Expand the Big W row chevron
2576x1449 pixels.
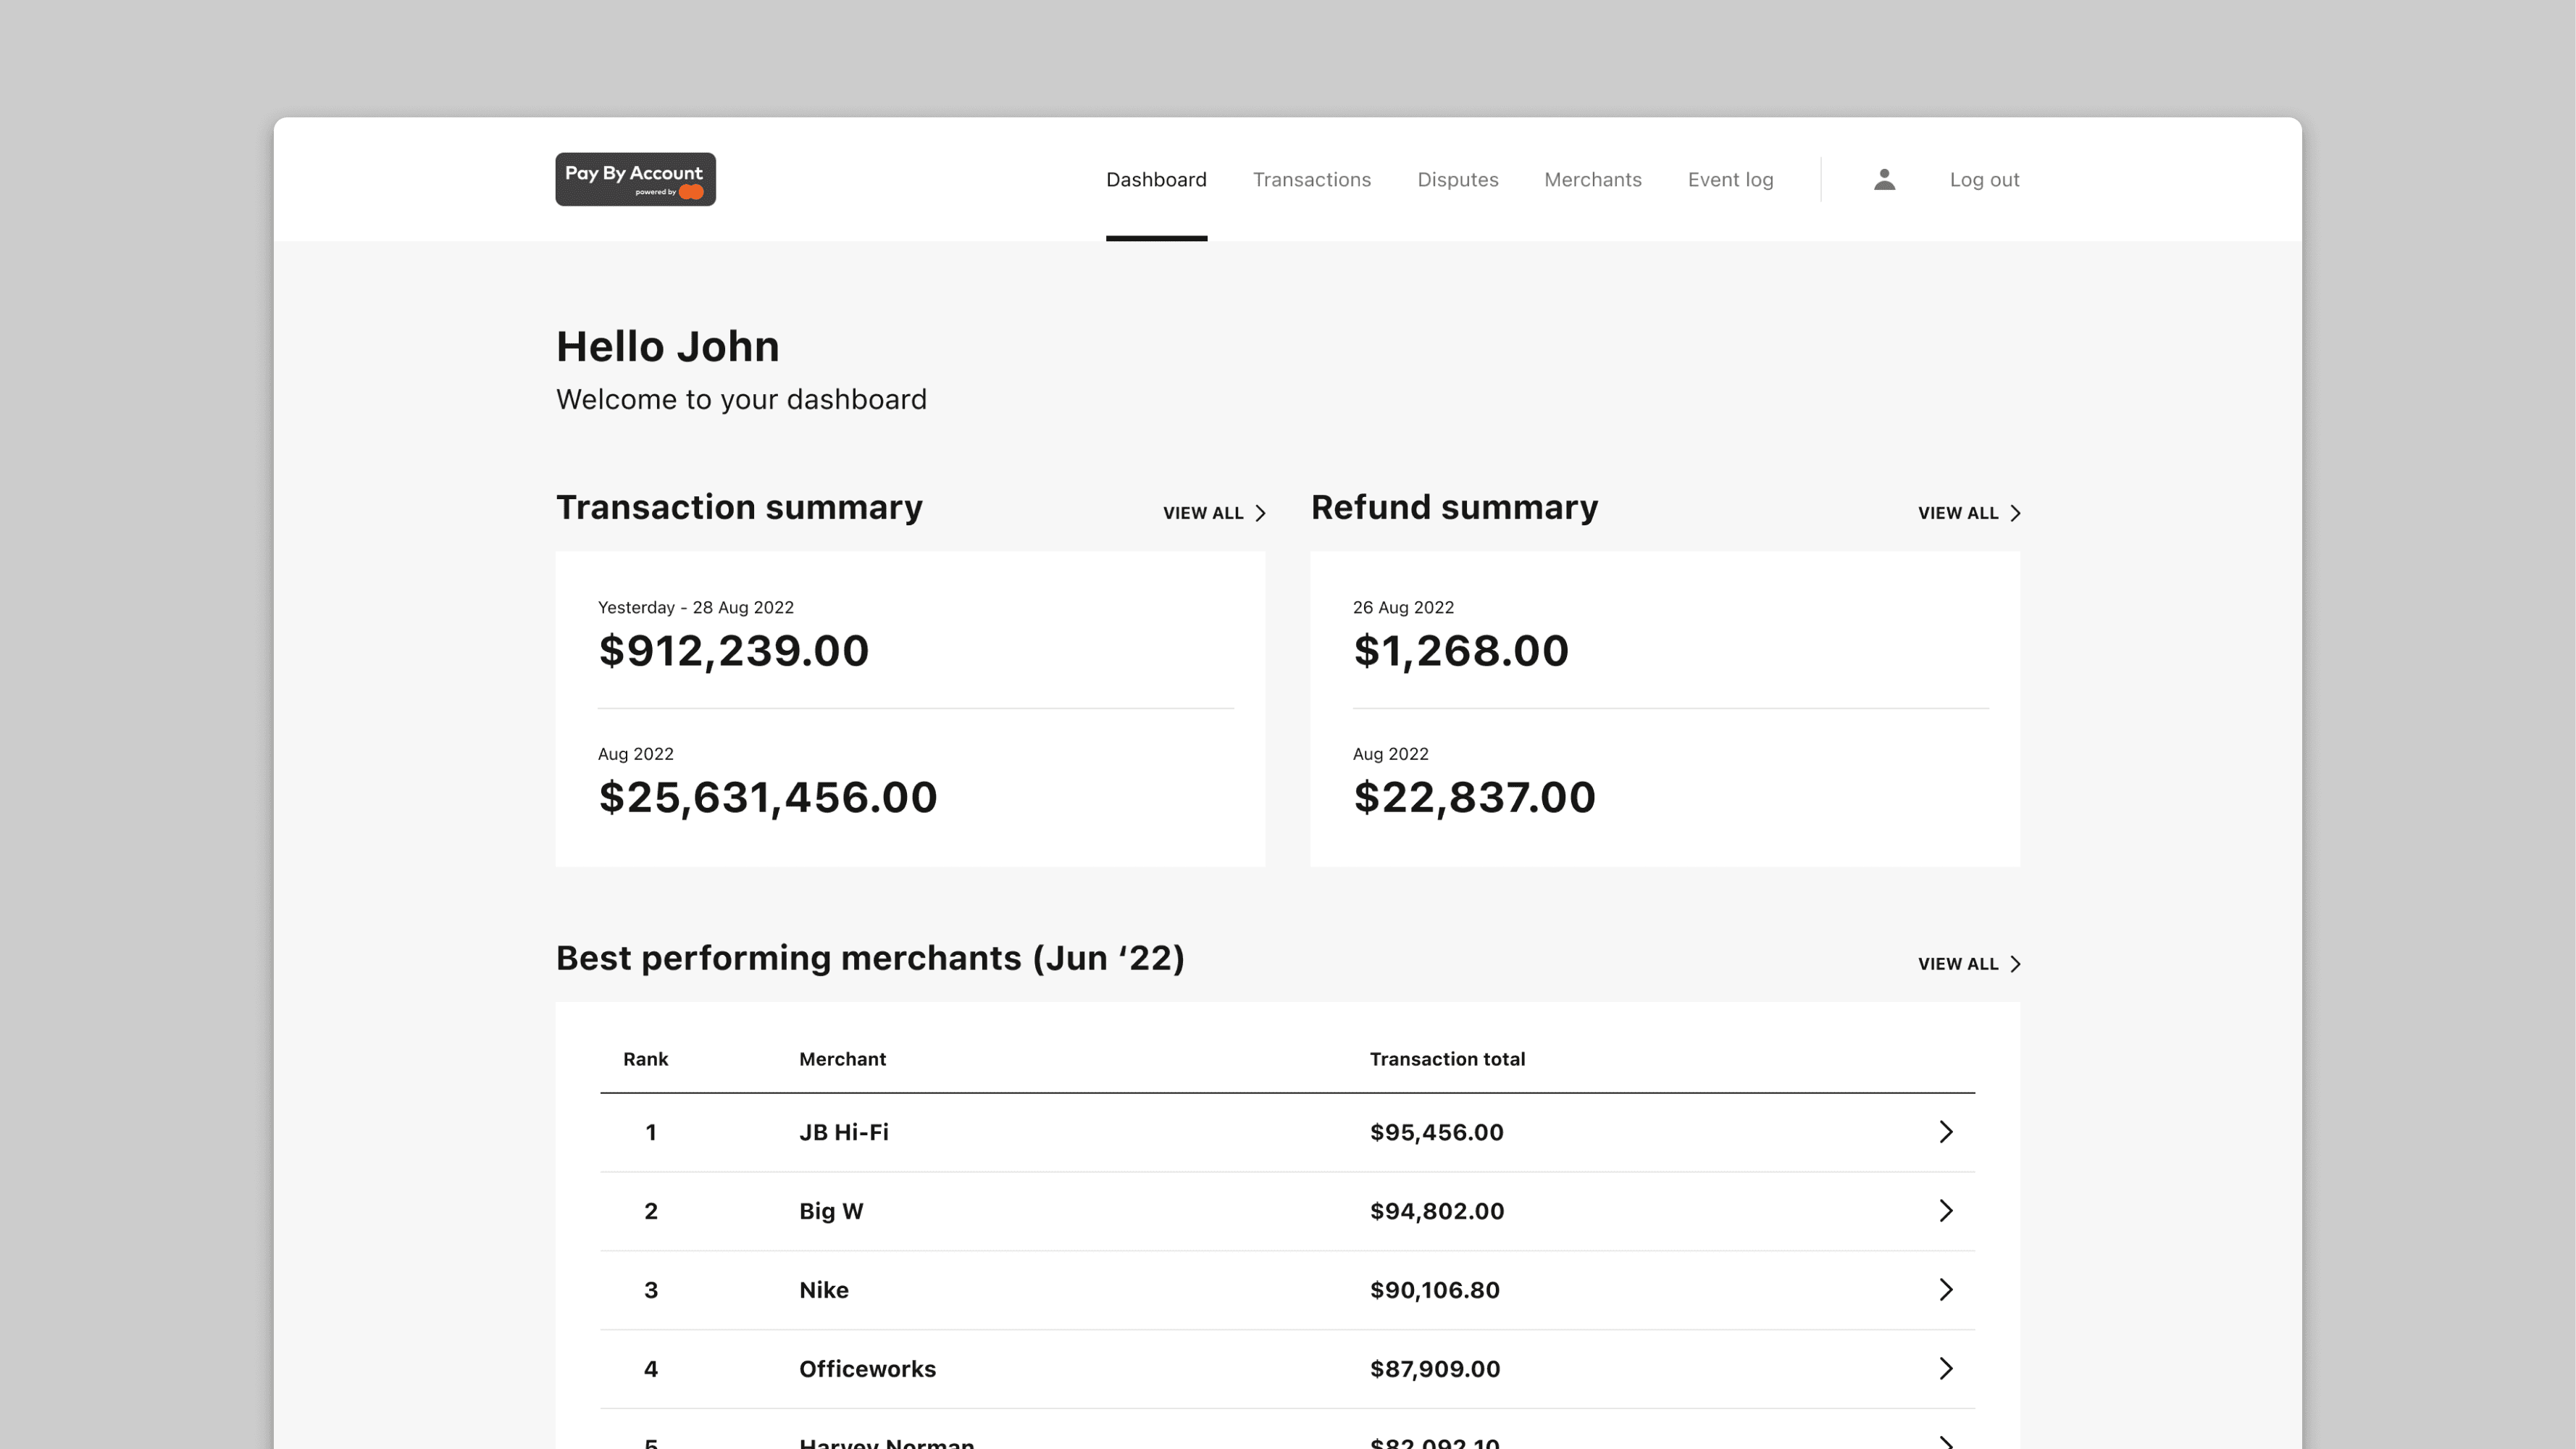(x=1945, y=1211)
